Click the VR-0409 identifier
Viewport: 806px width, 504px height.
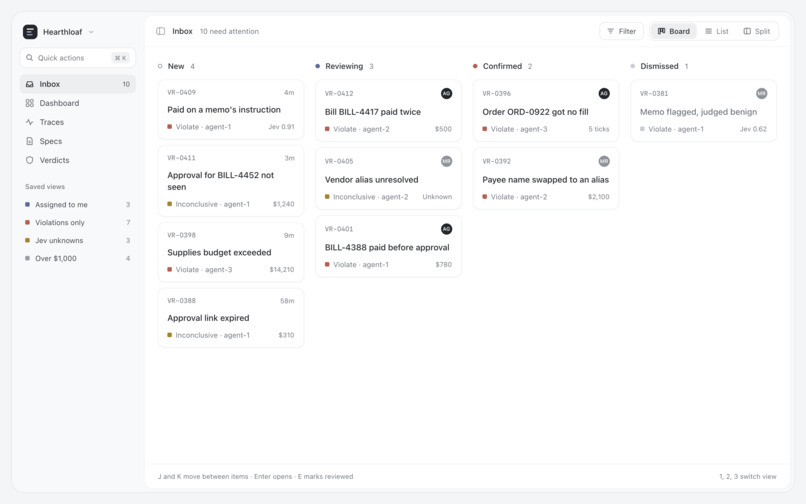coord(181,93)
